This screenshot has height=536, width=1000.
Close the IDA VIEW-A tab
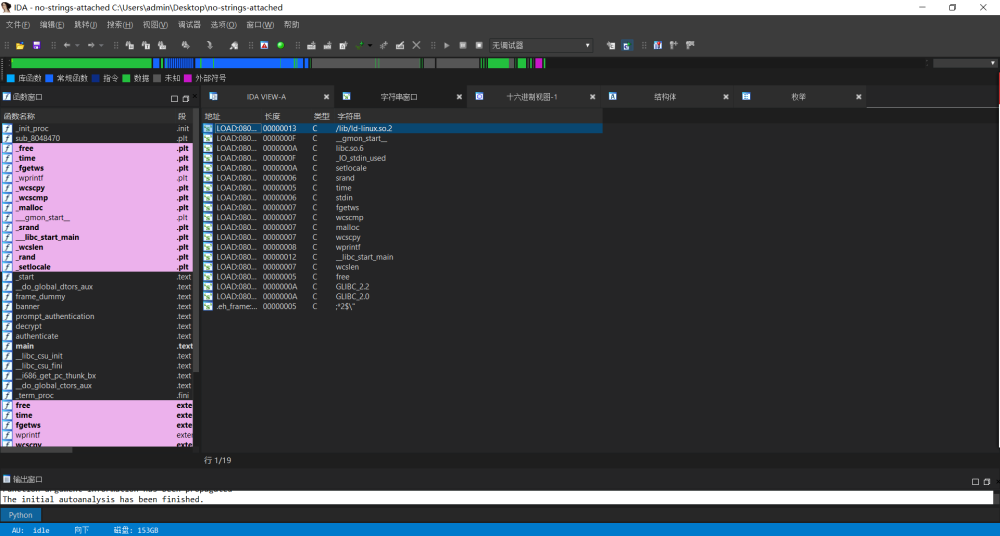tap(327, 97)
